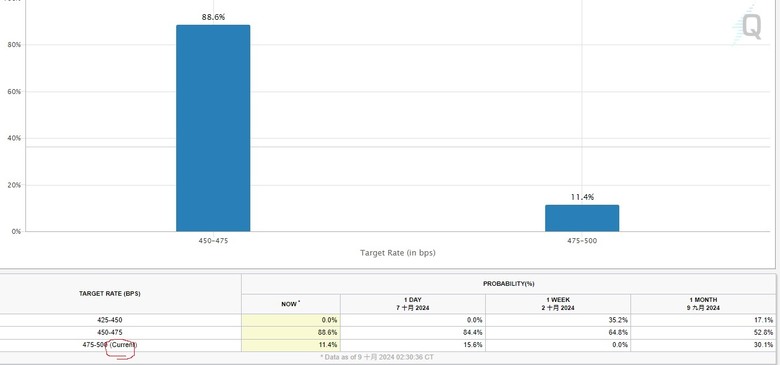Select the 450-475 blue bar
The width and height of the screenshot is (780, 365).
point(213,128)
